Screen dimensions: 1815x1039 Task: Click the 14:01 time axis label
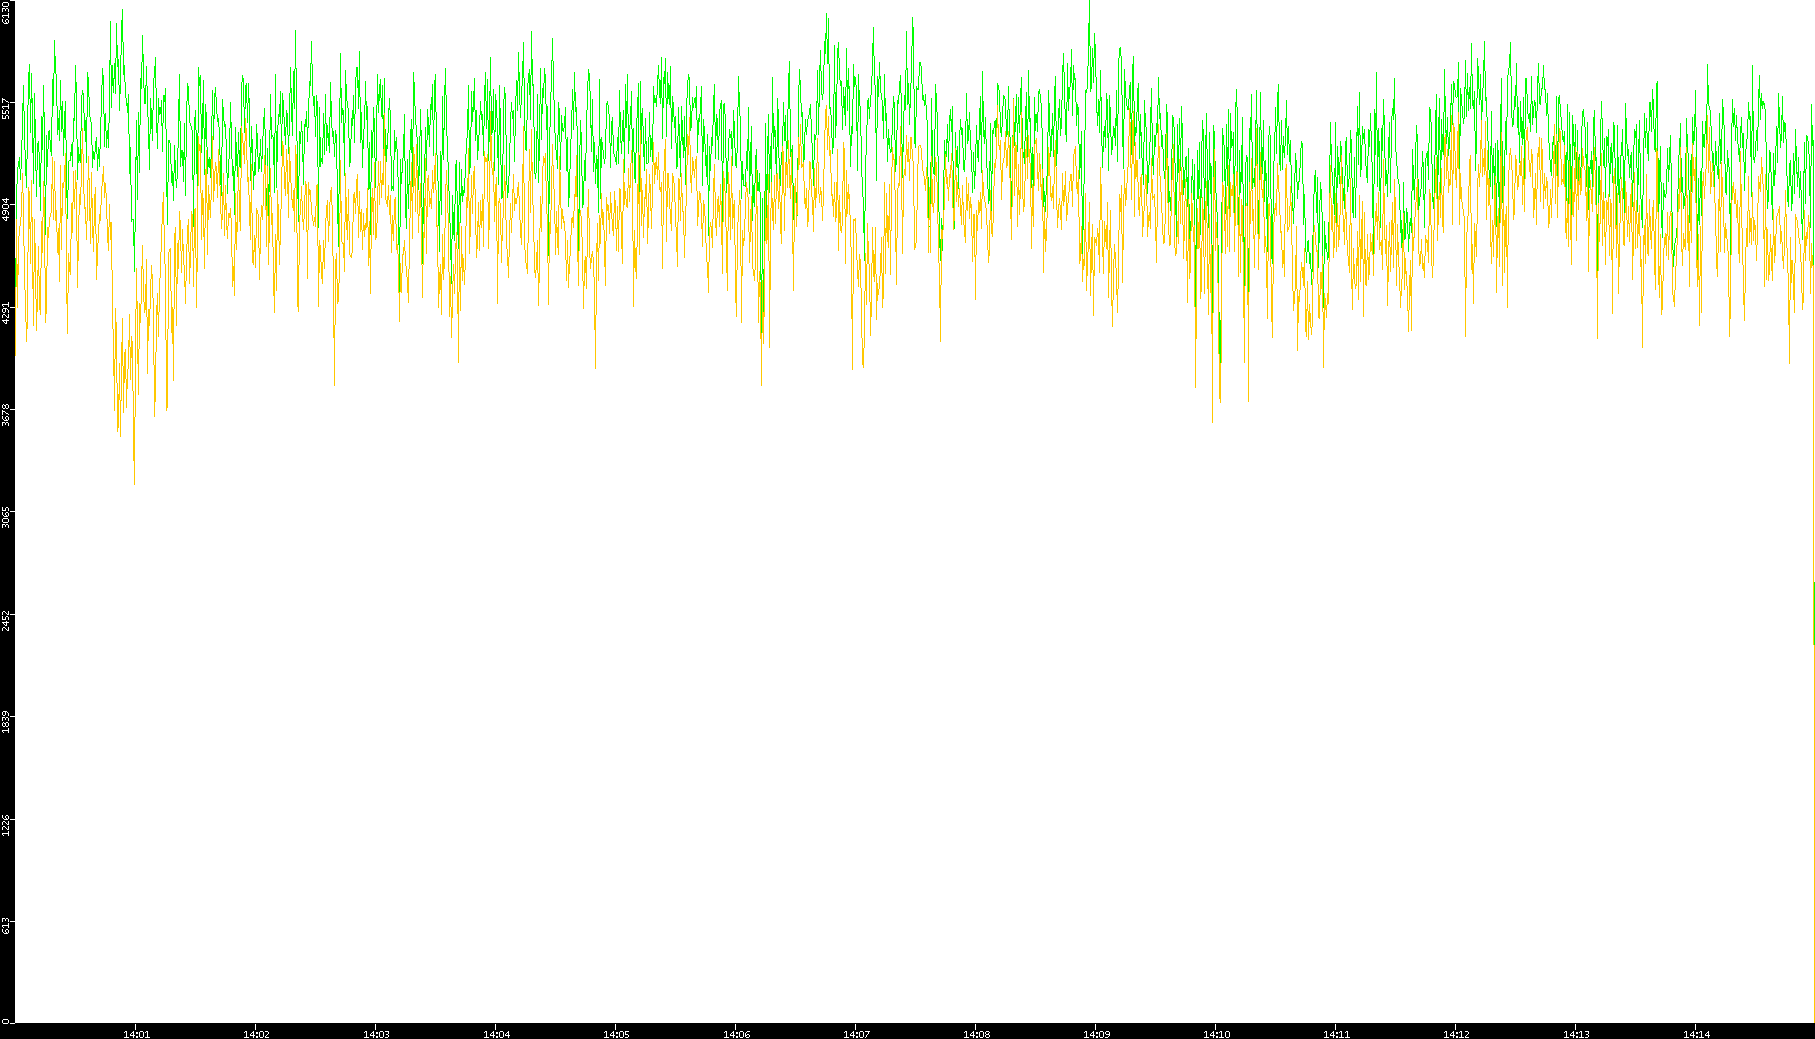[136, 1034]
